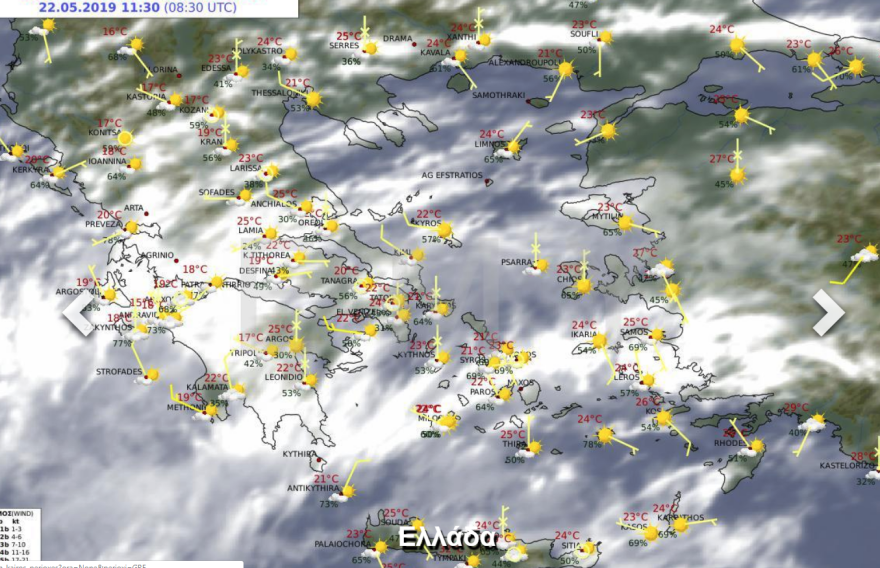Image resolution: width=880 pixels, height=568 pixels.
Task: Select the KYTHIRA label
Action: coord(300,454)
